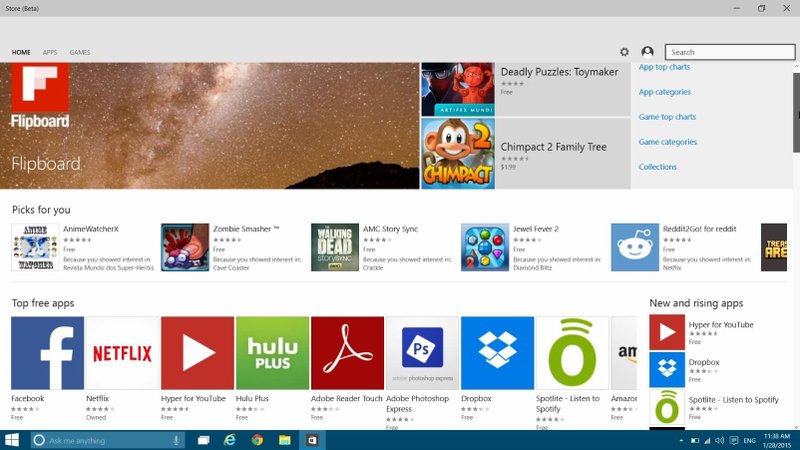800x450 pixels.
Task: Switch to the APPS tab
Action: [50, 52]
